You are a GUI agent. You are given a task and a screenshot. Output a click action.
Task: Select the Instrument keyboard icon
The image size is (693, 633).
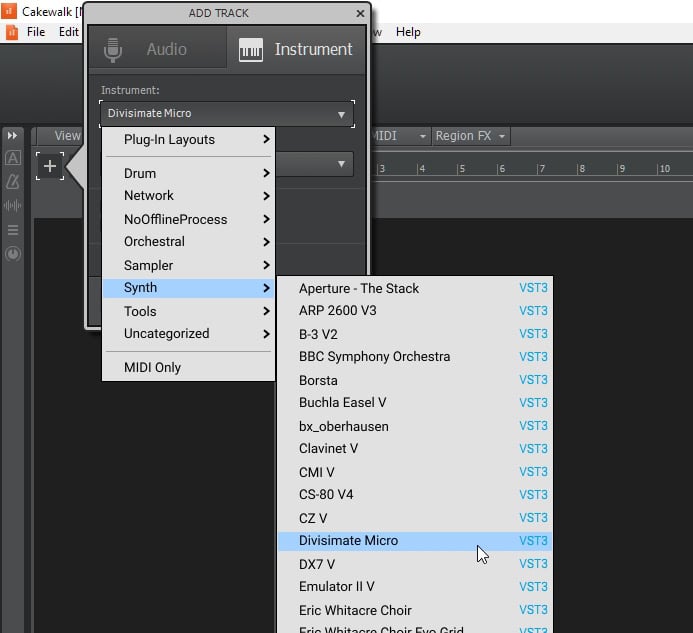click(251, 50)
